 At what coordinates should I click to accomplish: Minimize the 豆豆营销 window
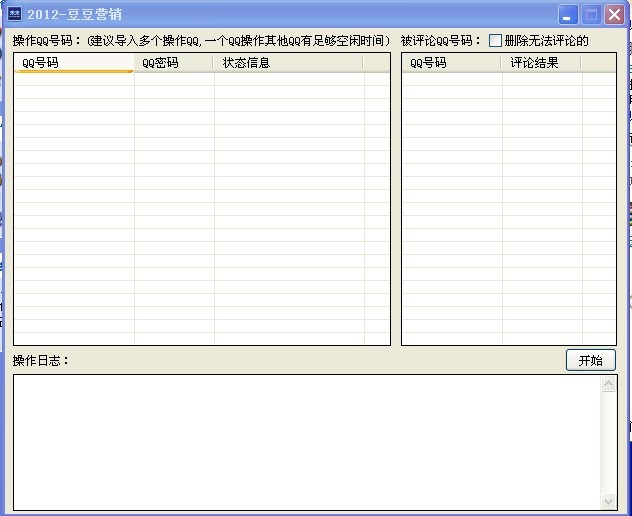(568, 15)
